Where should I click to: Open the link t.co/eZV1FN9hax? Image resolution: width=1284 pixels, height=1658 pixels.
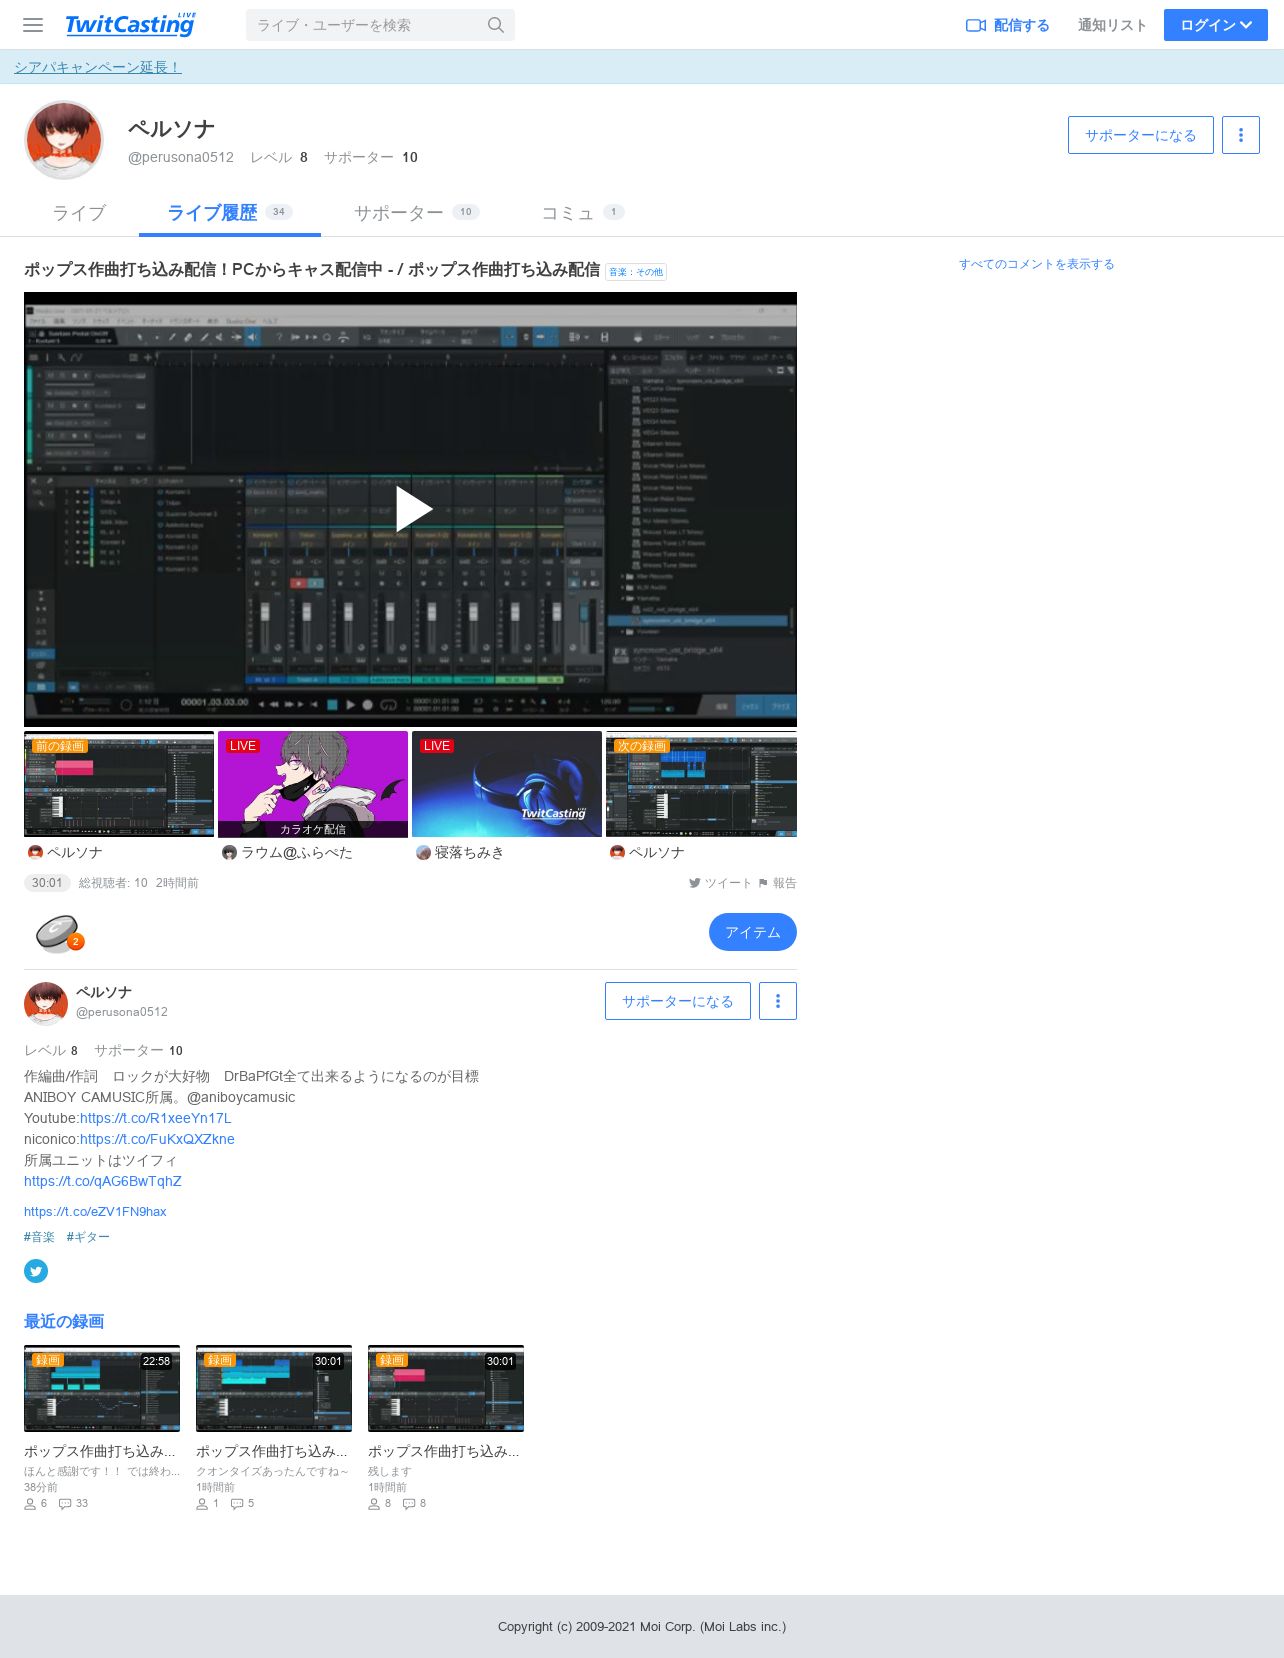point(95,1212)
